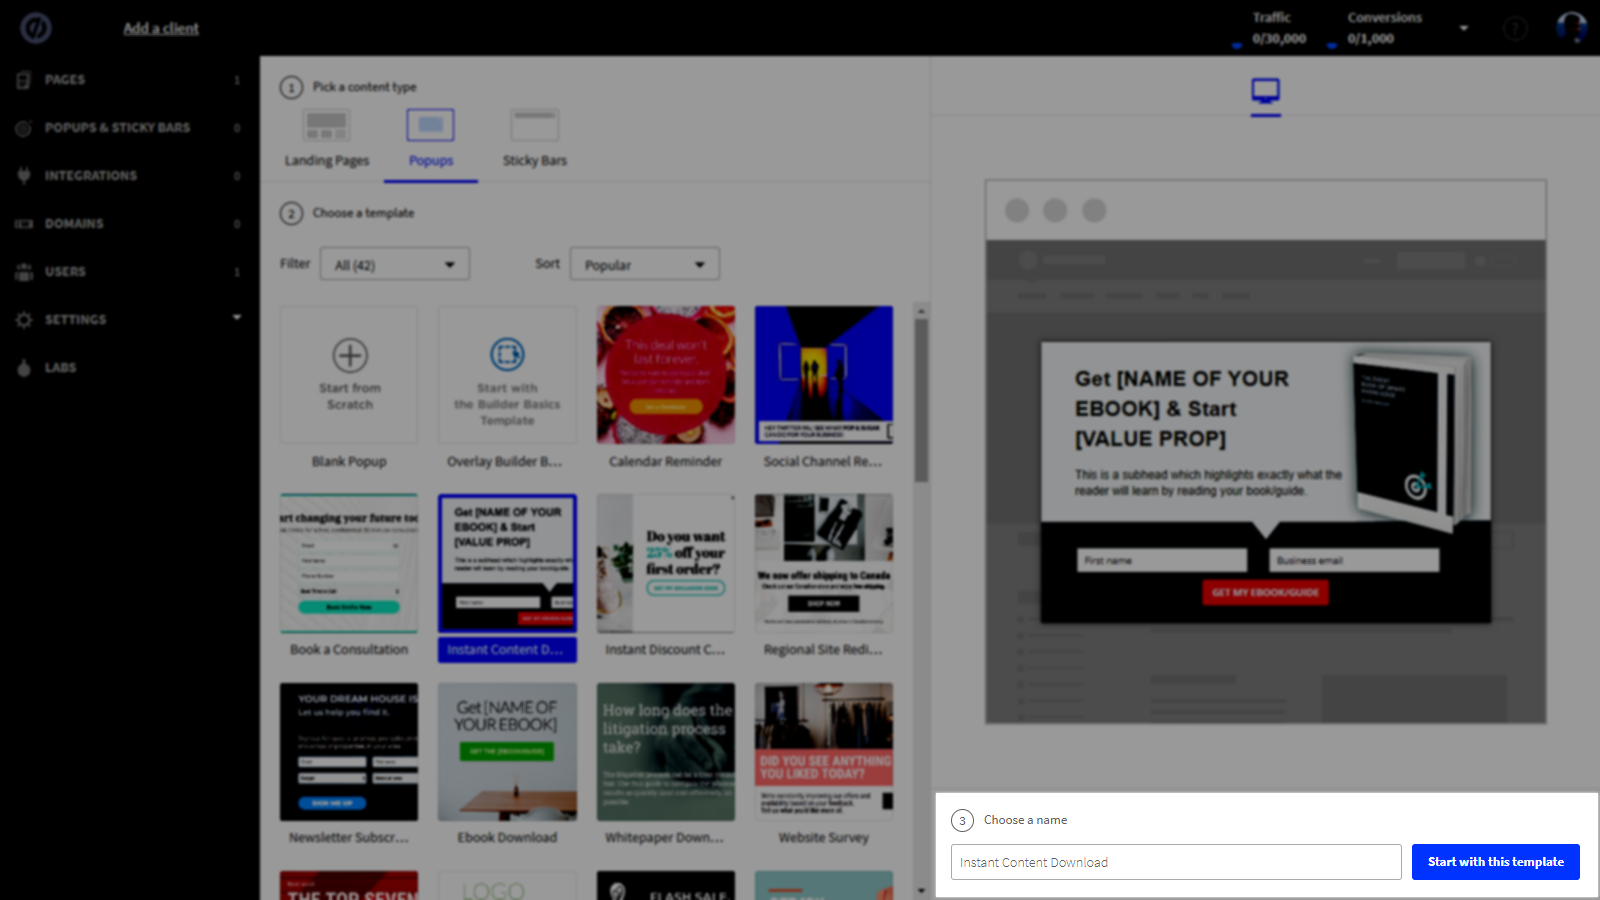Click the template list scrollbar
This screenshot has height=900, width=1600.
pos(921,400)
